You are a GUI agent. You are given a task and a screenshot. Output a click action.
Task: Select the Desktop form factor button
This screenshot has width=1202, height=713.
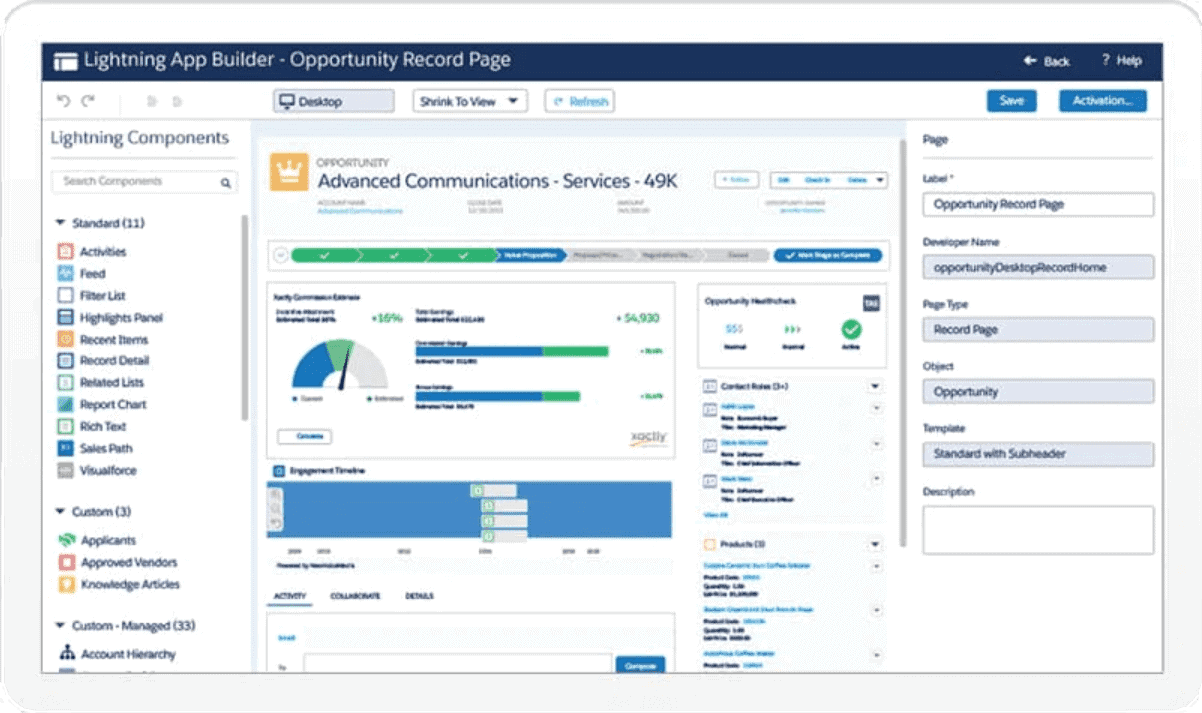click(x=333, y=101)
